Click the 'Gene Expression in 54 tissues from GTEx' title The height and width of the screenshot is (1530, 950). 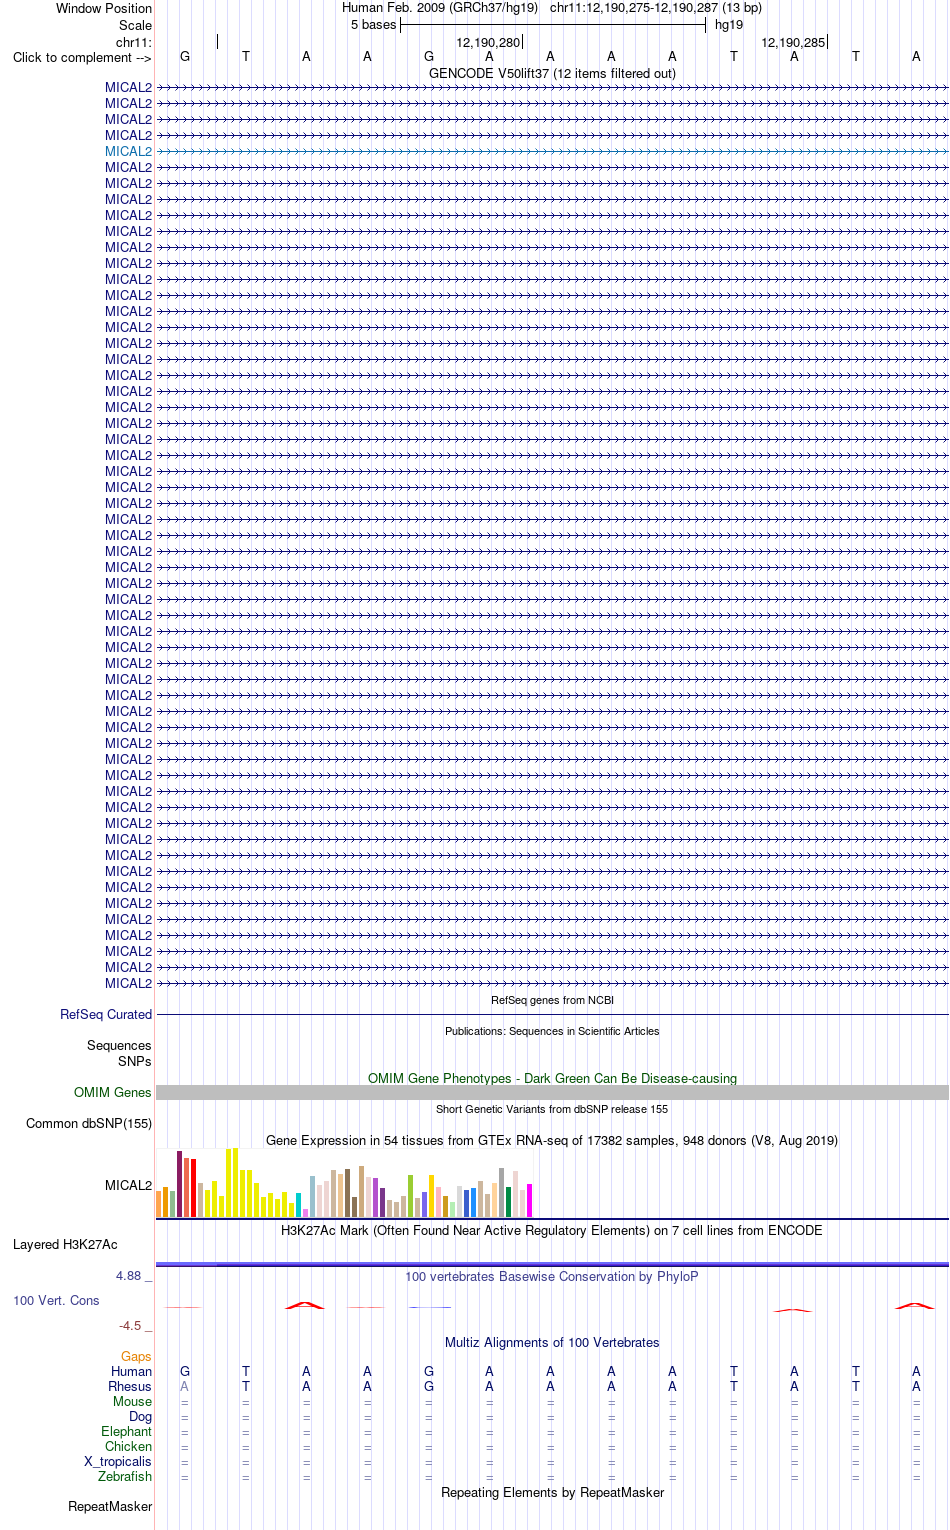[x=552, y=1140]
